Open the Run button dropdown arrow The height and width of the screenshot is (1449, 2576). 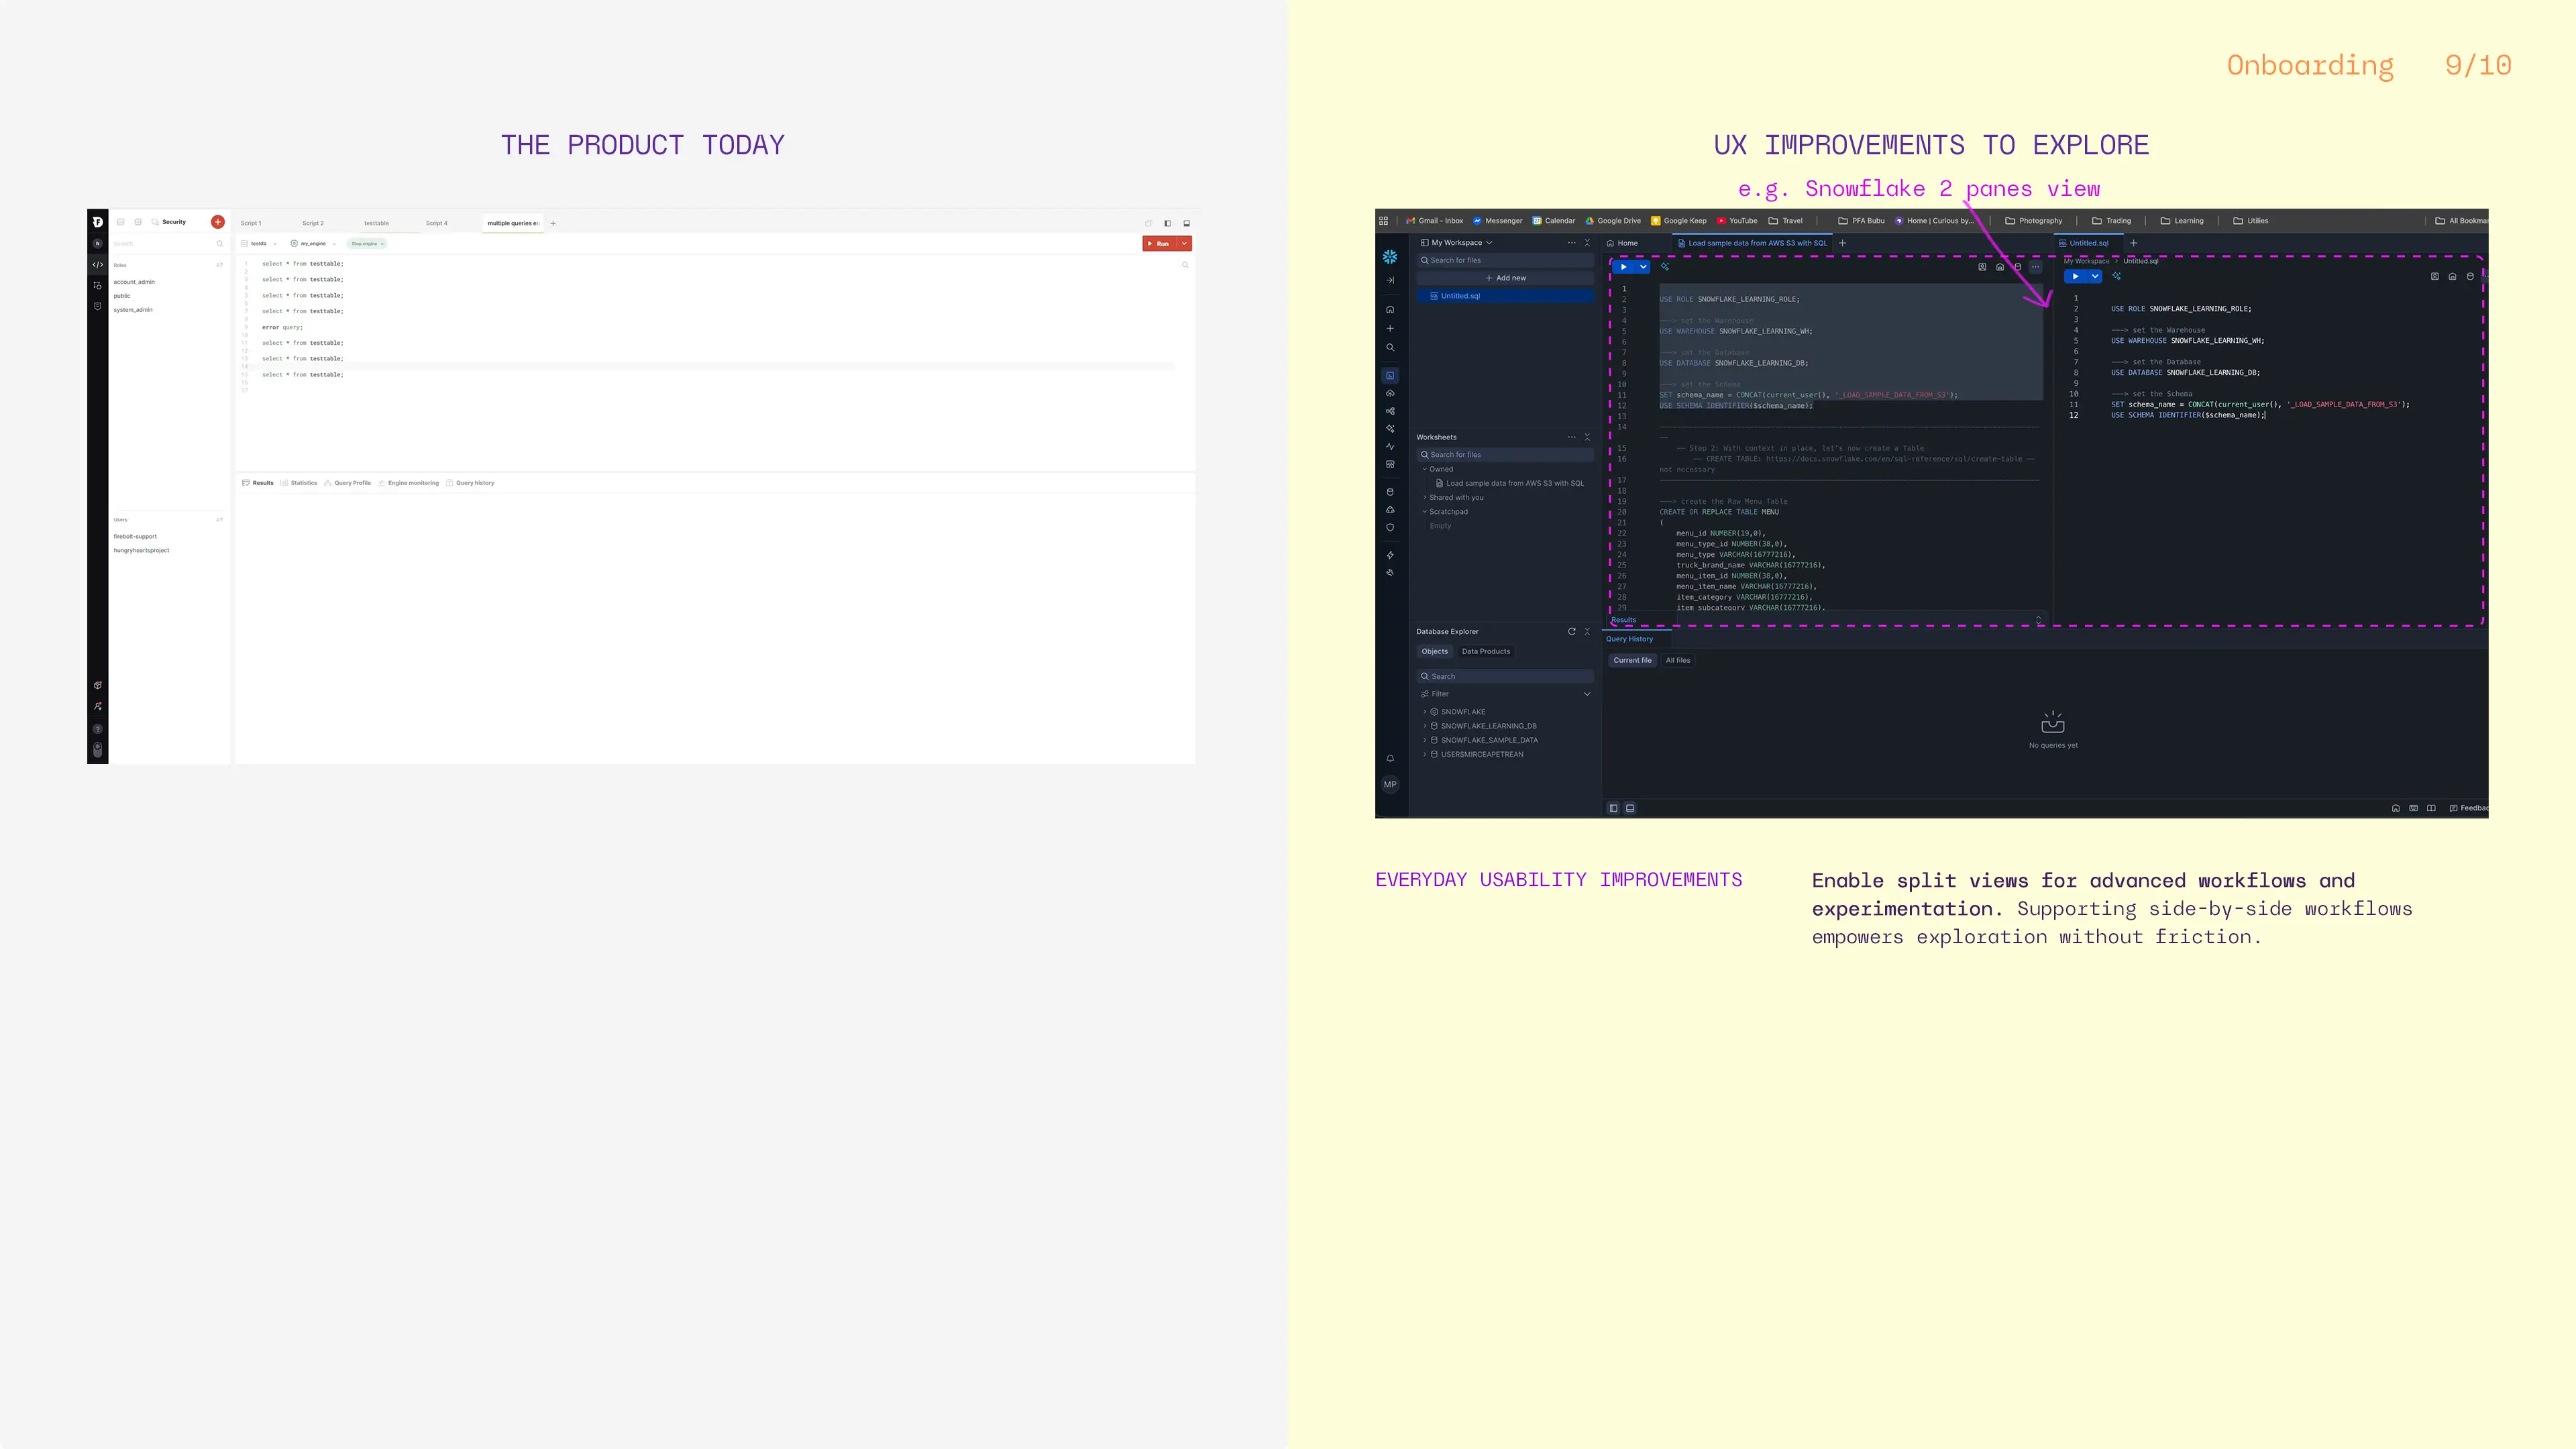(1184, 244)
